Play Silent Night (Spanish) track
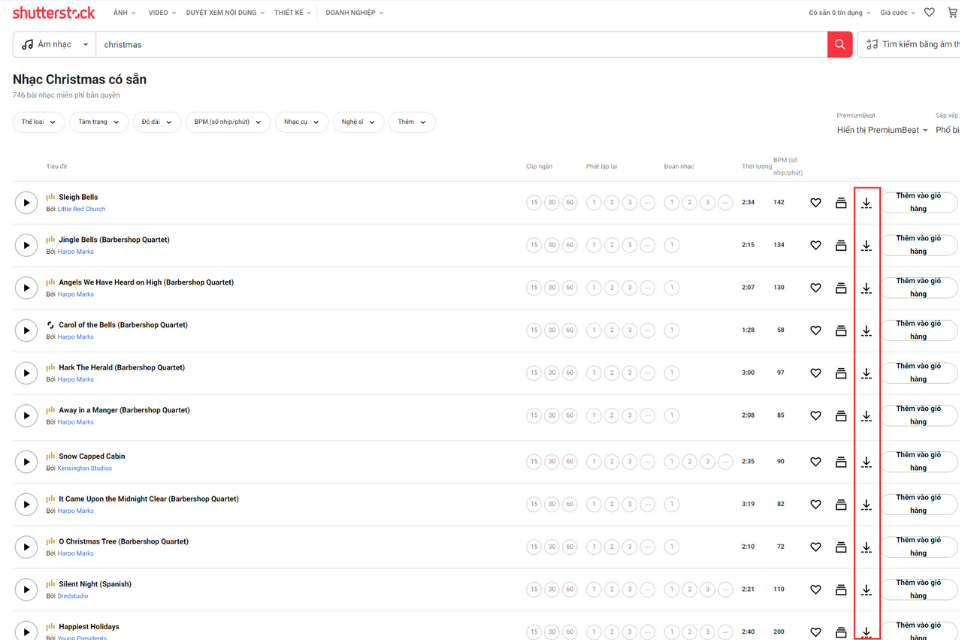Viewport: 960px width, 640px height. [x=26, y=590]
